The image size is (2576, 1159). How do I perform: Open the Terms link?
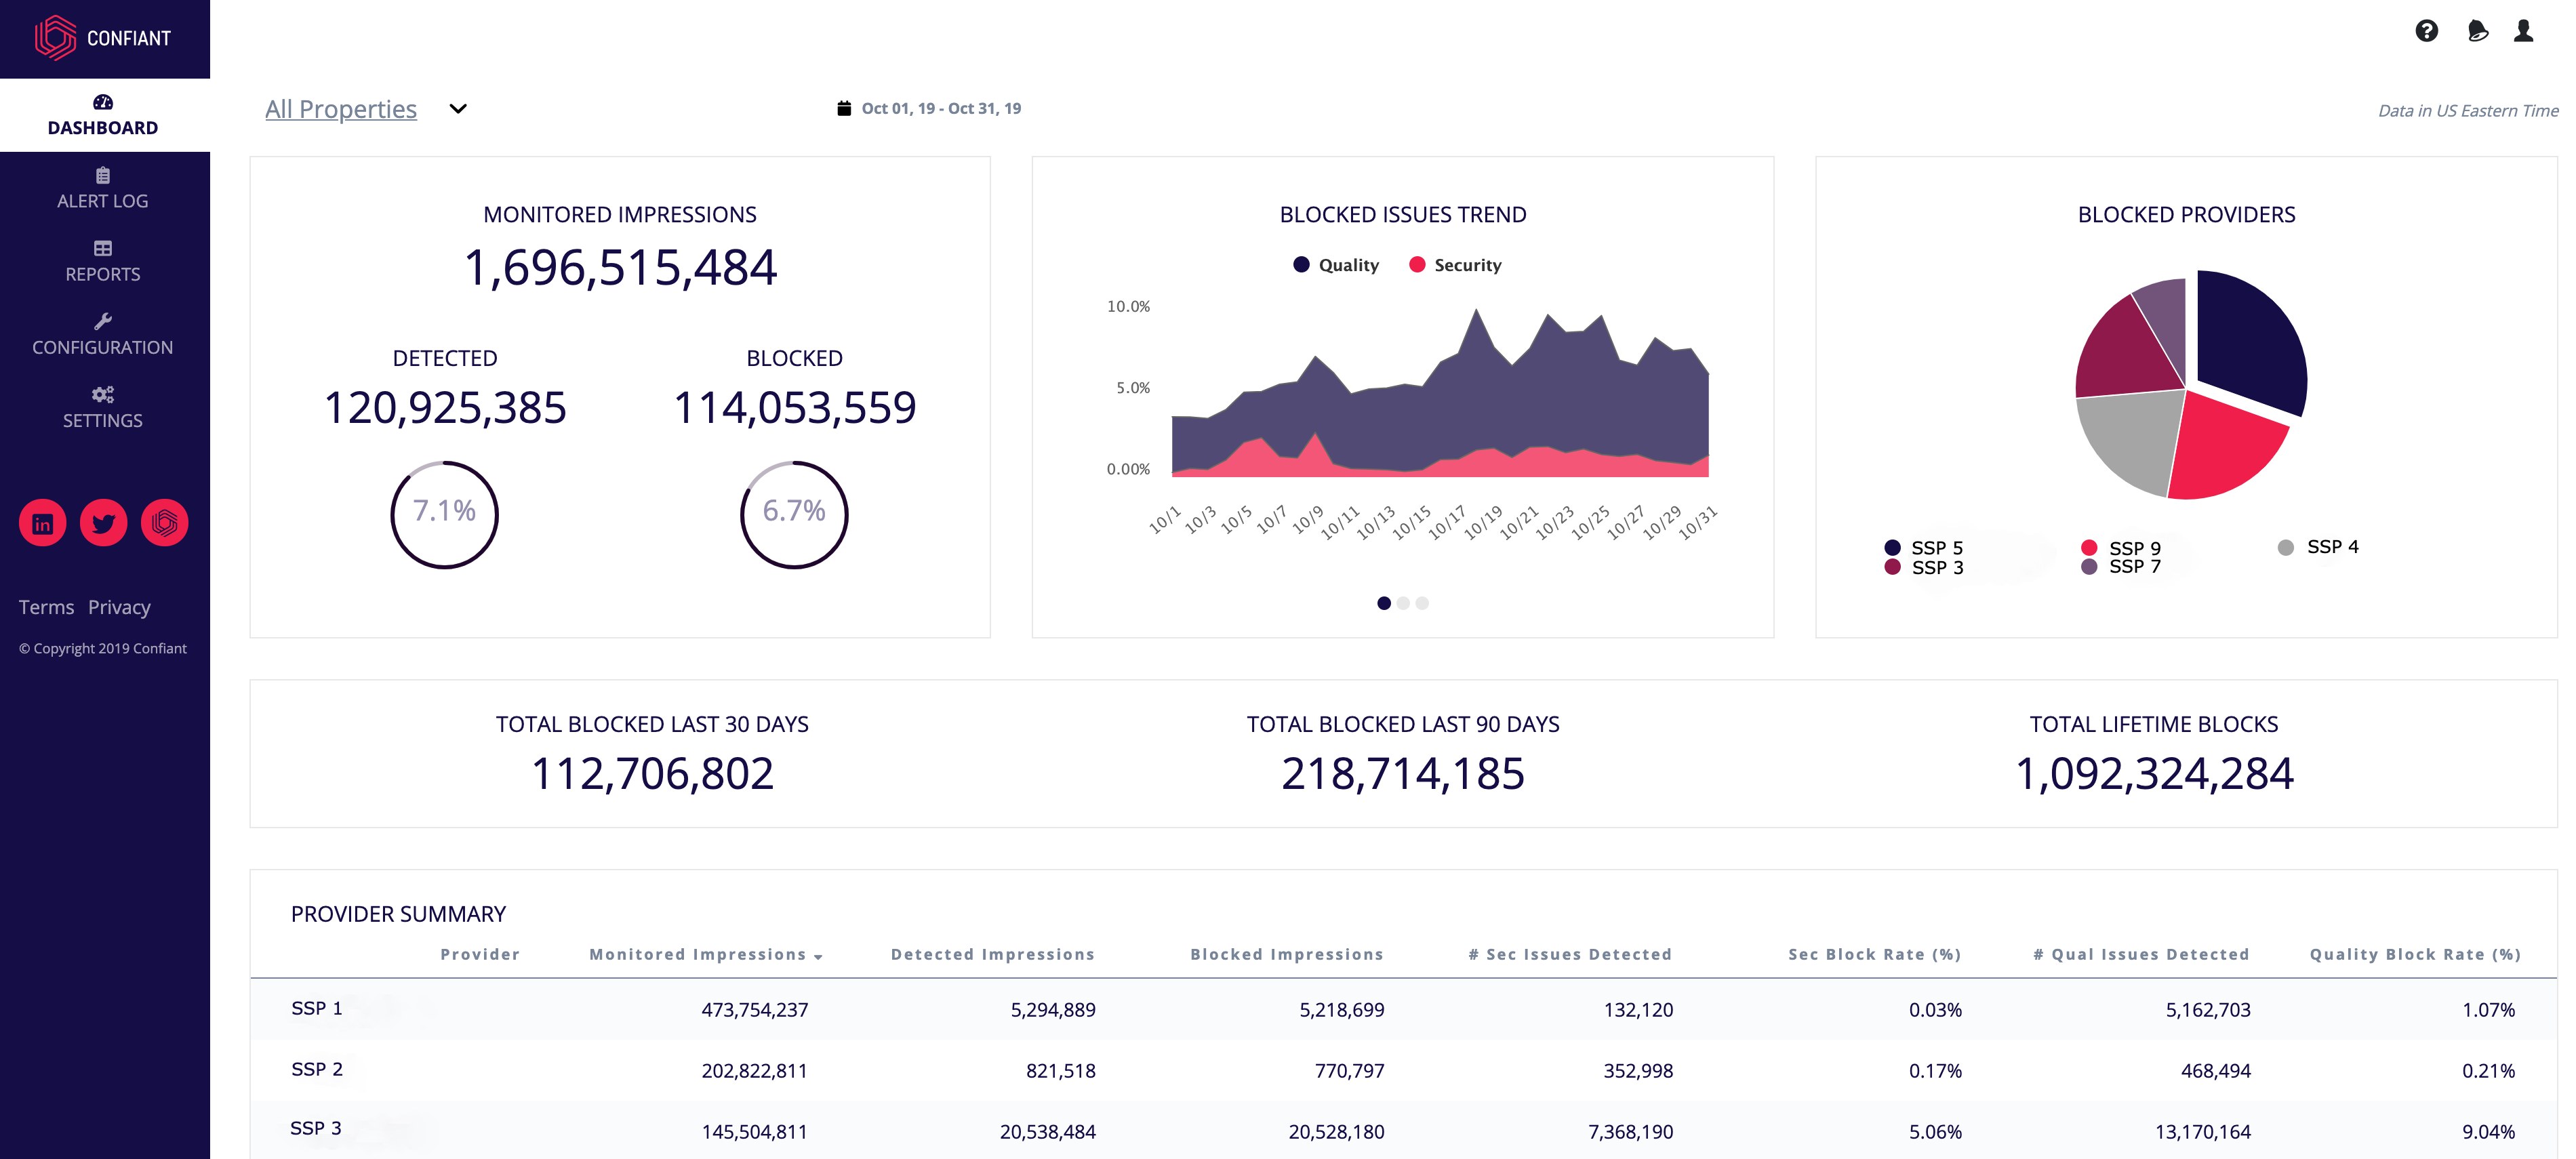point(46,607)
